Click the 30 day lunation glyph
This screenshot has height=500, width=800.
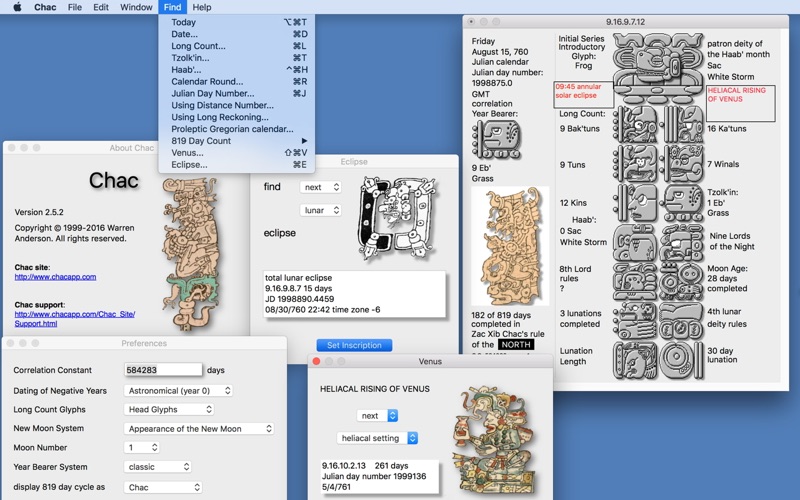pos(683,360)
